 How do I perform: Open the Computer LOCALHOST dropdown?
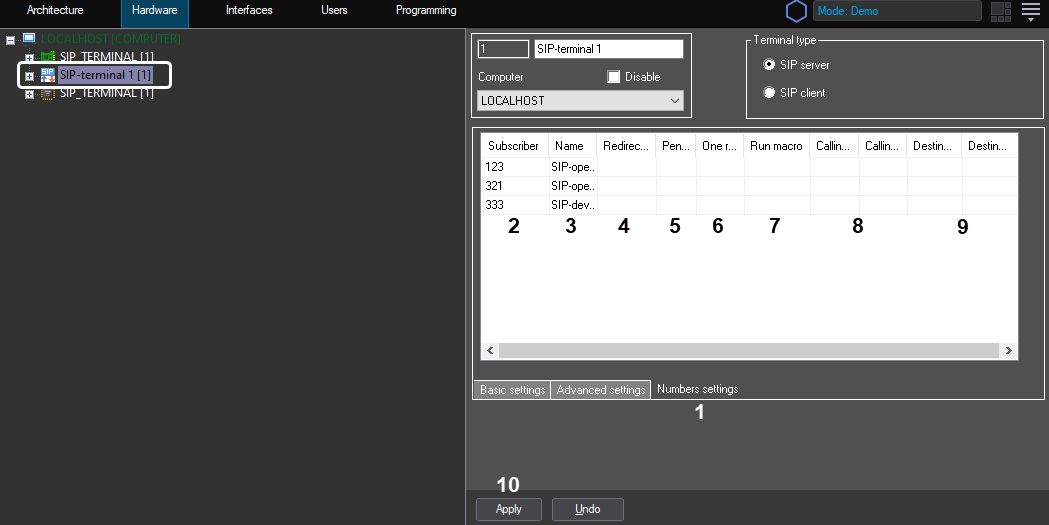(x=580, y=101)
